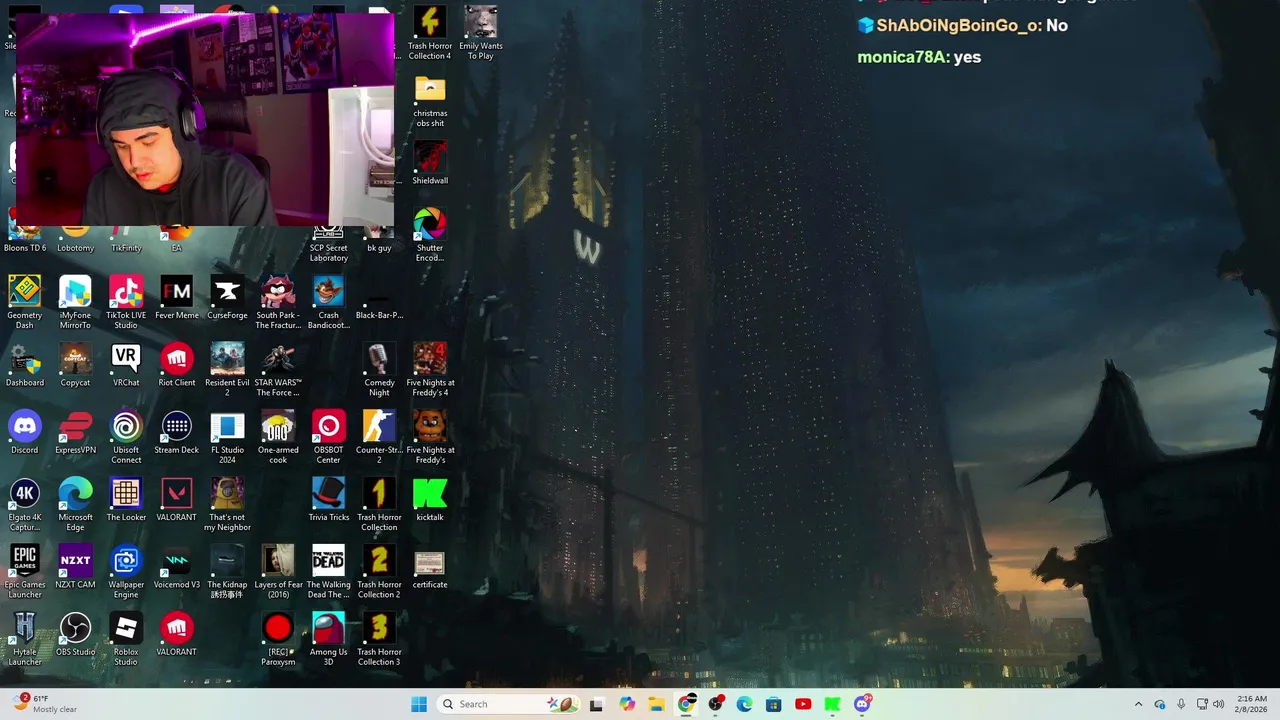The image size is (1280, 720).
Task: Launch FL Studio 2024 from desktop
Action: 227,437
